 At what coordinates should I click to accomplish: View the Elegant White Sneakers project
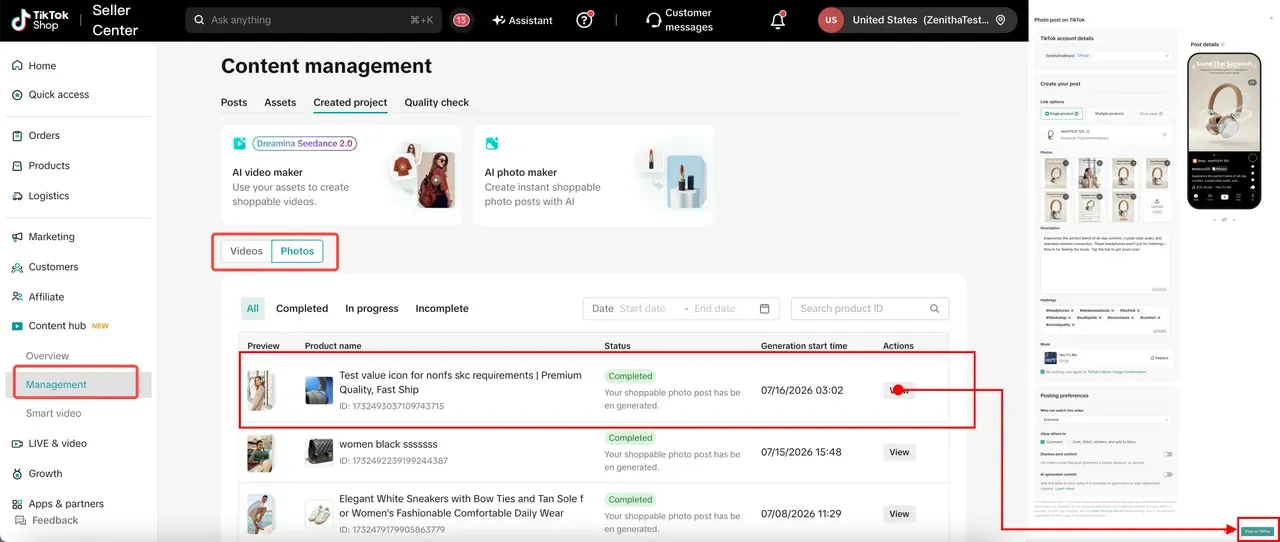click(x=899, y=514)
